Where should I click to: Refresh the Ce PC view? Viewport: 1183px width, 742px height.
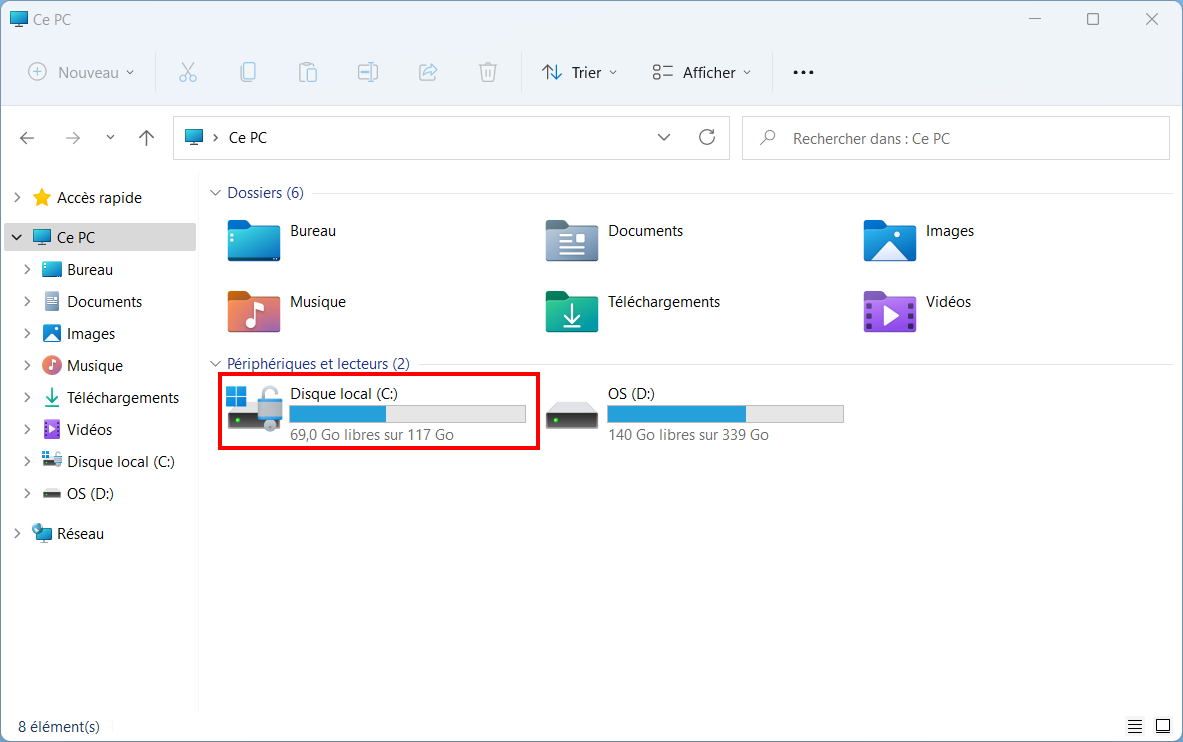707,137
